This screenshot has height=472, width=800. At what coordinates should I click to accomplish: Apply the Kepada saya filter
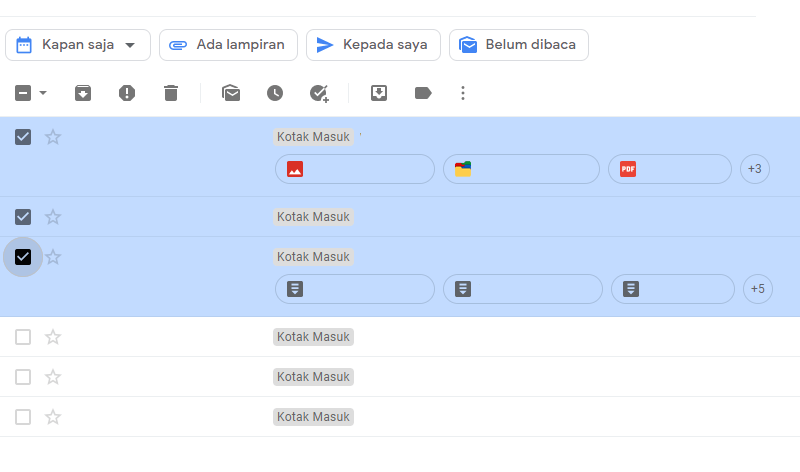click(373, 45)
